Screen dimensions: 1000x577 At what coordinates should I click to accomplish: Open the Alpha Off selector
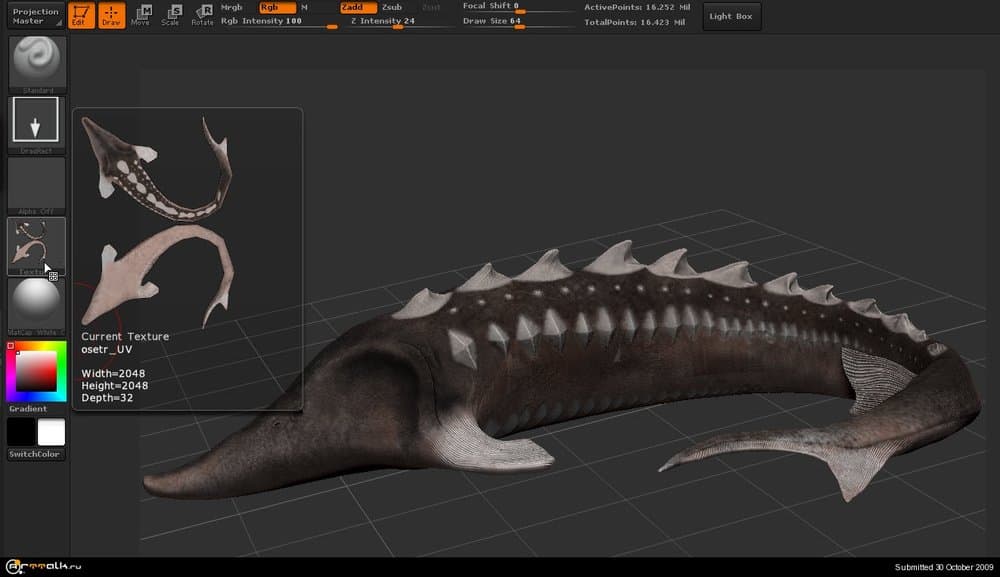pyautogui.click(x=37, y=184)
